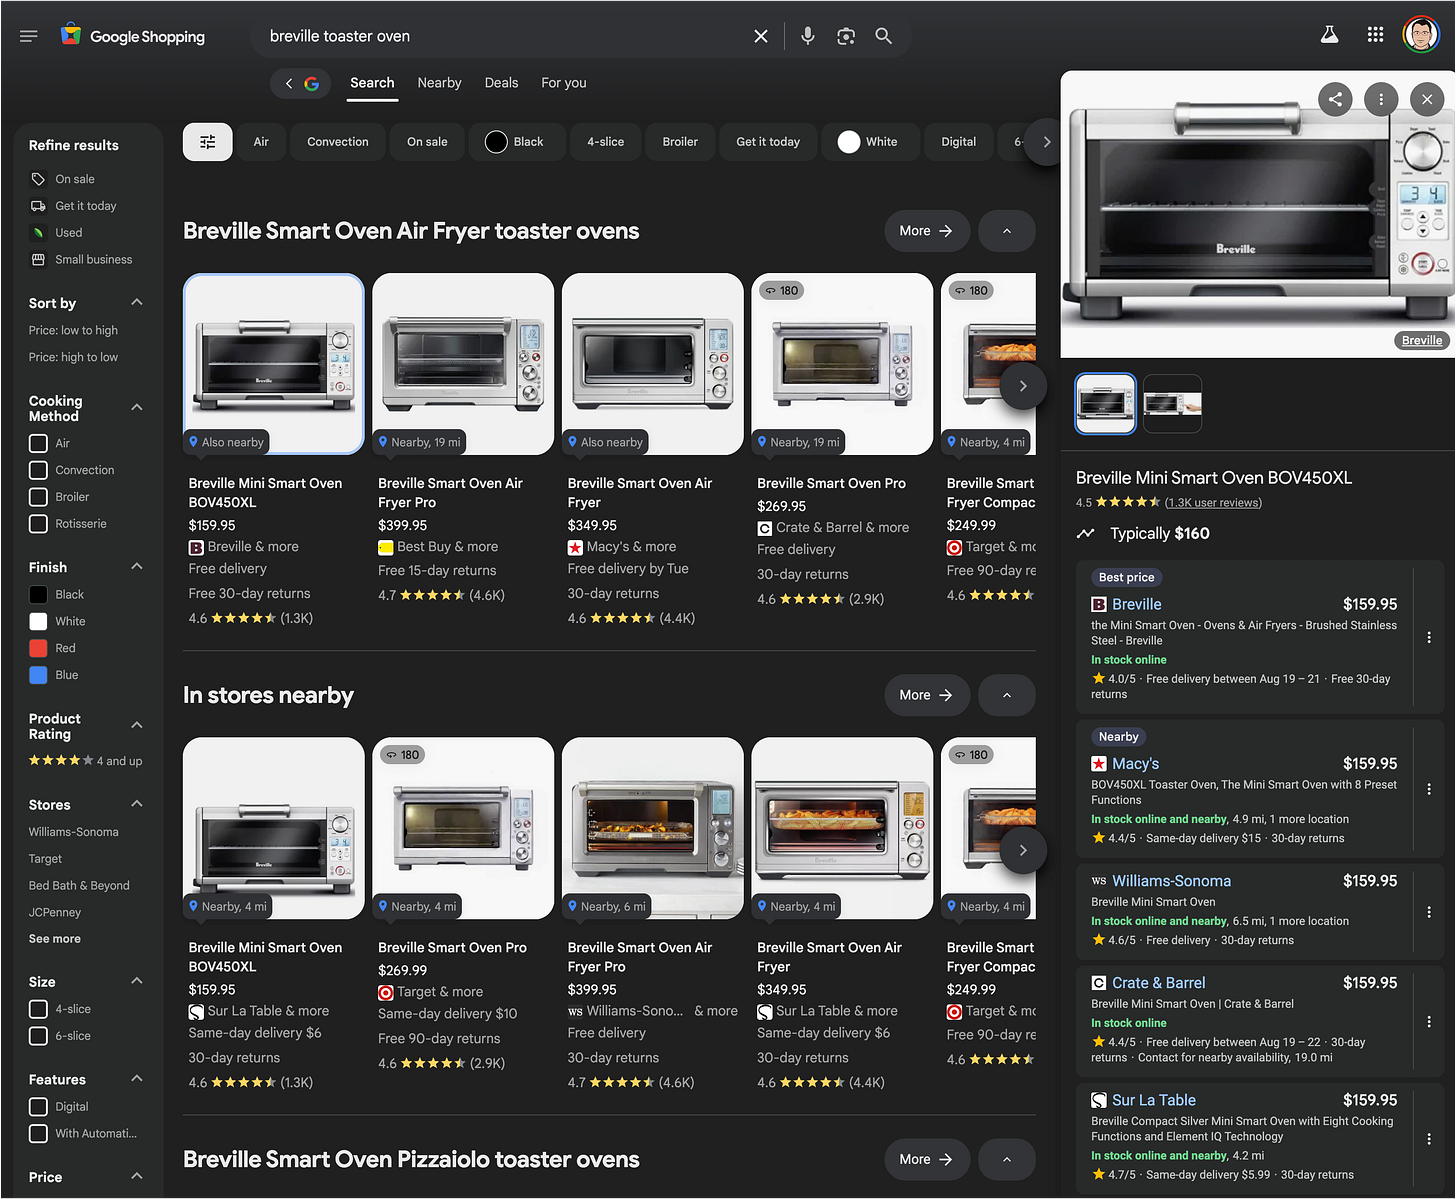Sort by Price: low to high
The image size is (1456, 1199).
click(x=73, y=330)
